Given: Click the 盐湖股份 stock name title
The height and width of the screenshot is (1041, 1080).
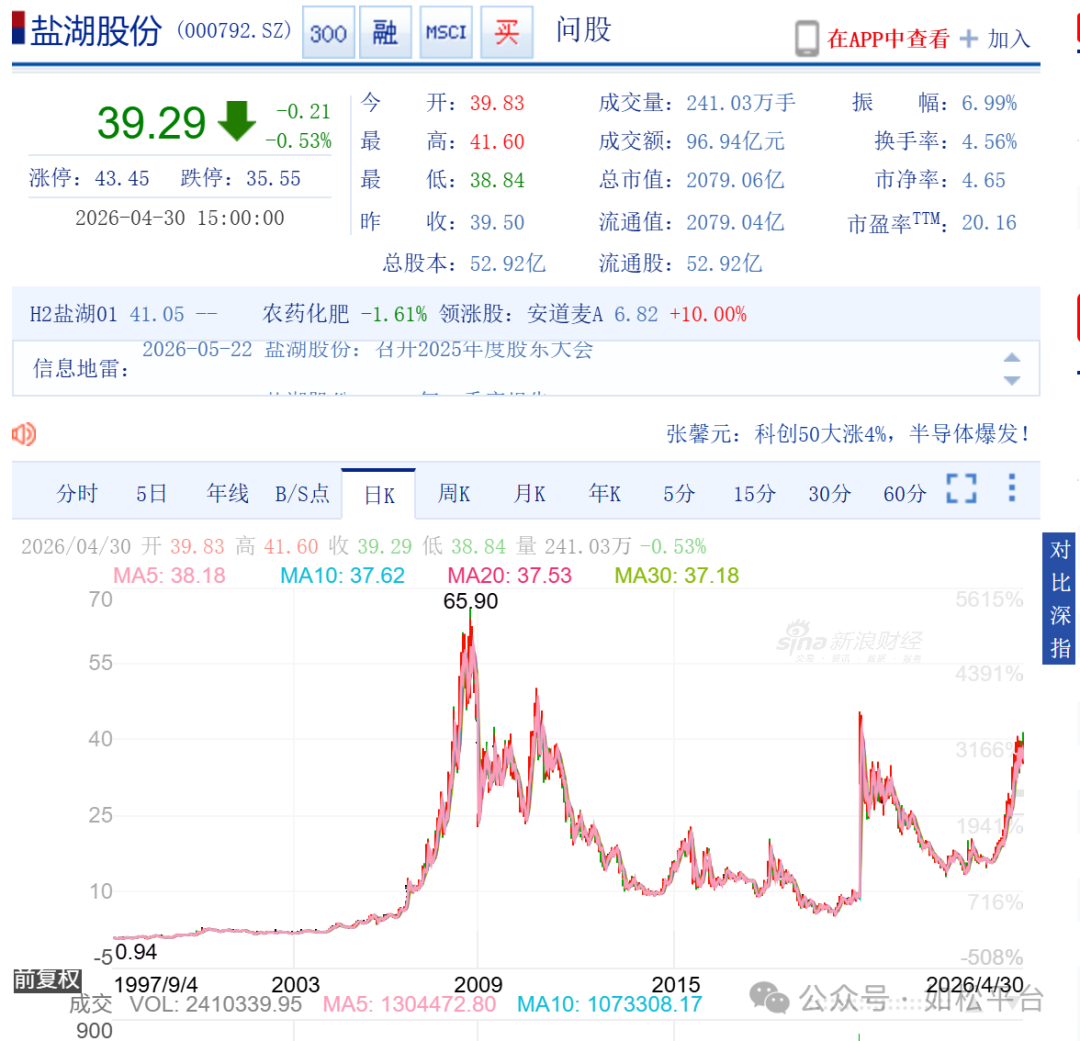Looking at the screenshot, I should tap(96, 31).
